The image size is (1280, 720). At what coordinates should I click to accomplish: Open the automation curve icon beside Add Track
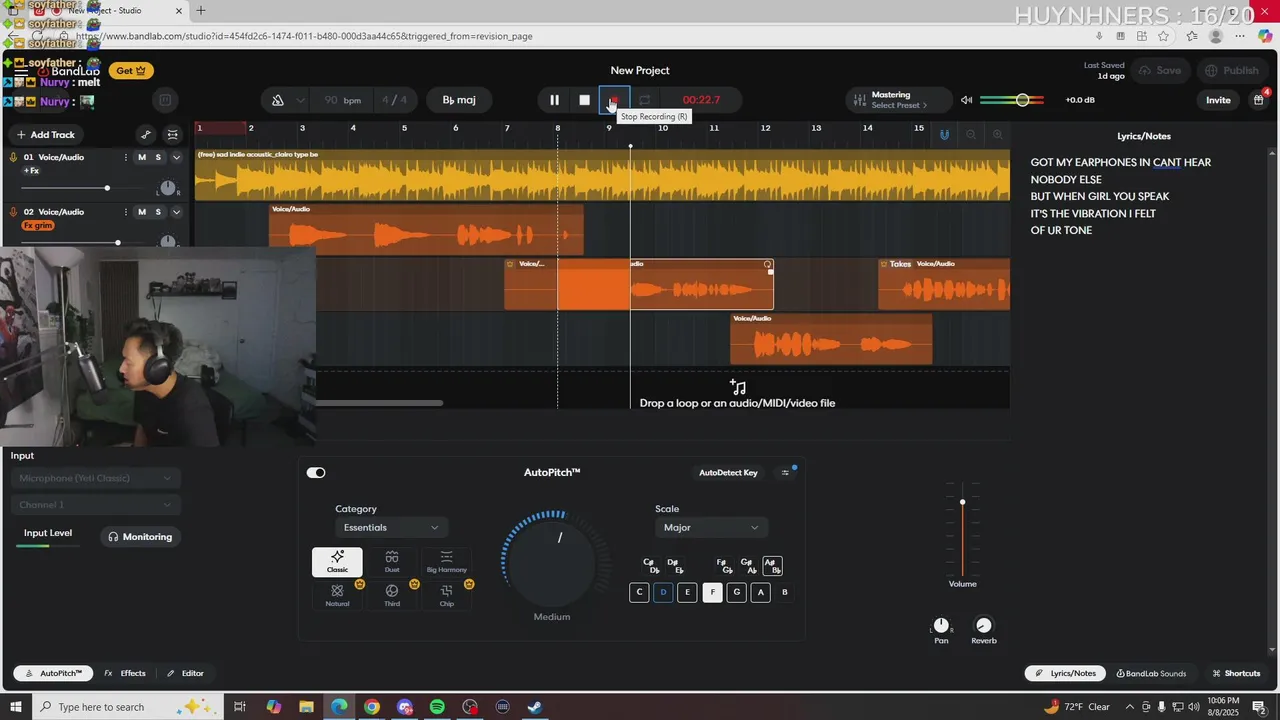[146, 135]
